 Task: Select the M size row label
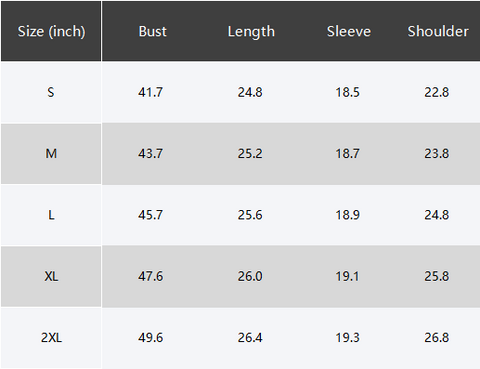coord(51,154)
